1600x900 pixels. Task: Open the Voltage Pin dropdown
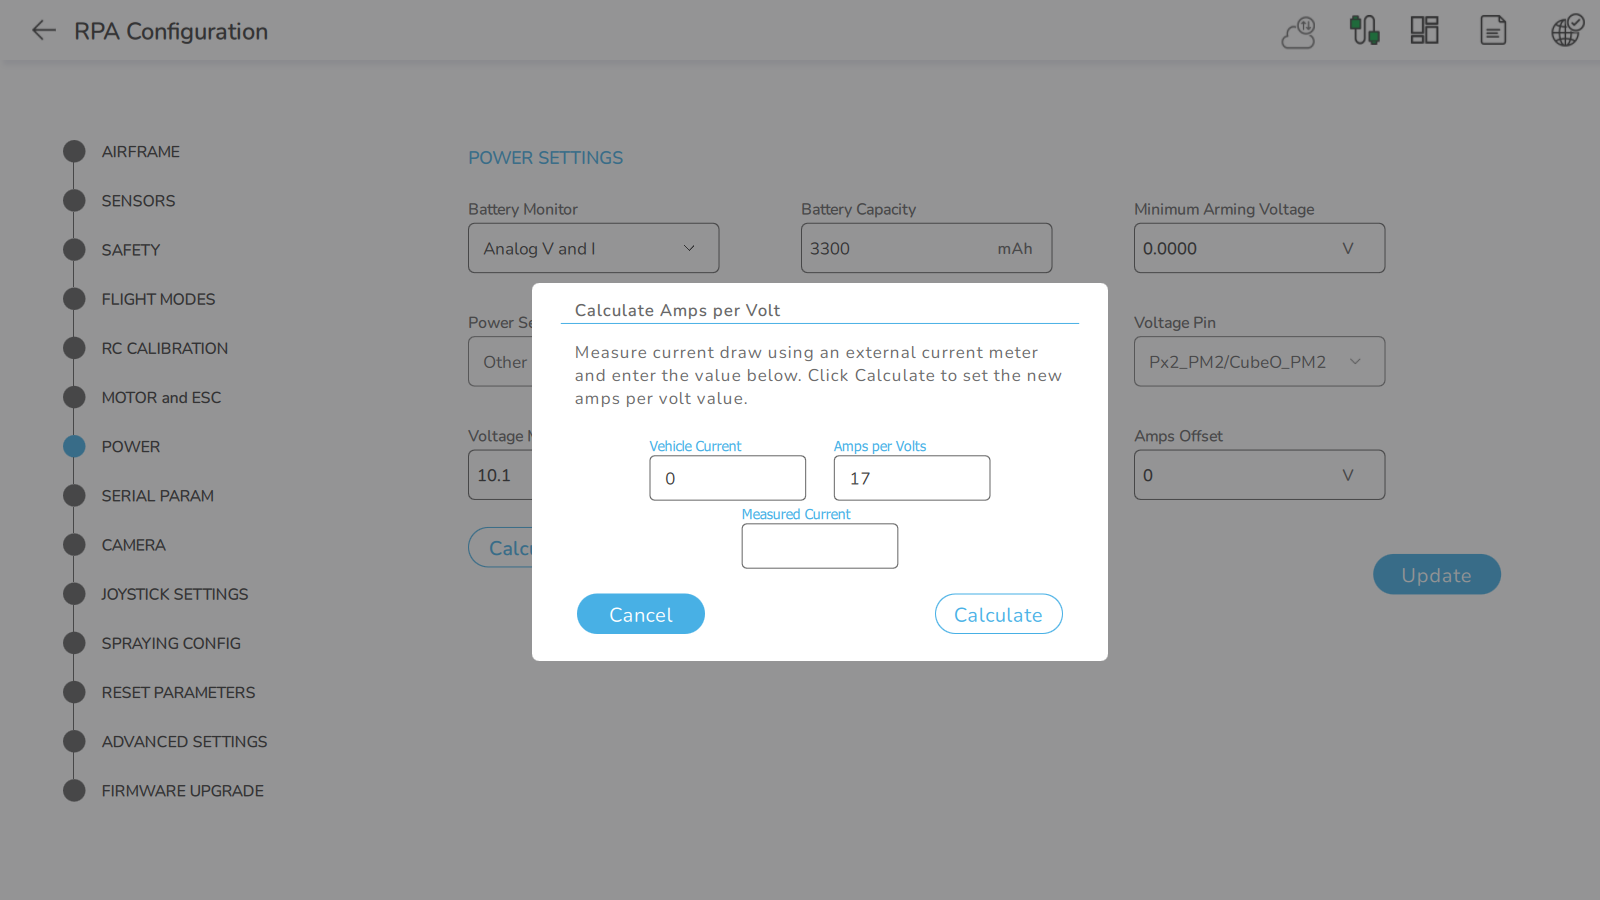pos(1258,362)
